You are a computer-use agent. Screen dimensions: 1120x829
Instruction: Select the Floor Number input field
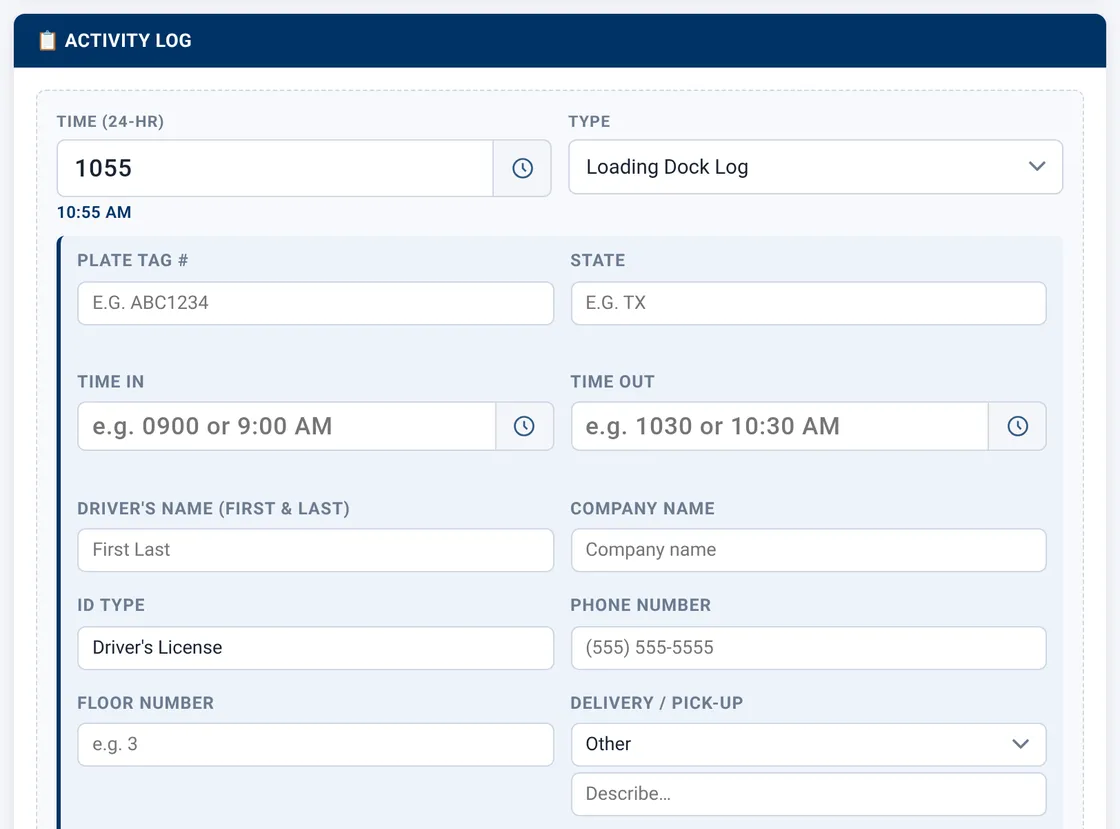(x=315, y=744)
